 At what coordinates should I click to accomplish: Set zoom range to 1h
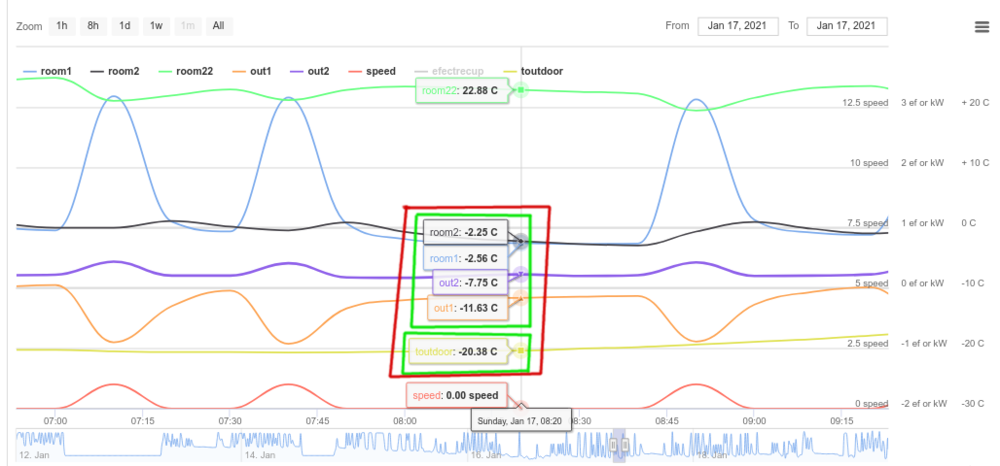pyautogui.click(x=62, y=26)
